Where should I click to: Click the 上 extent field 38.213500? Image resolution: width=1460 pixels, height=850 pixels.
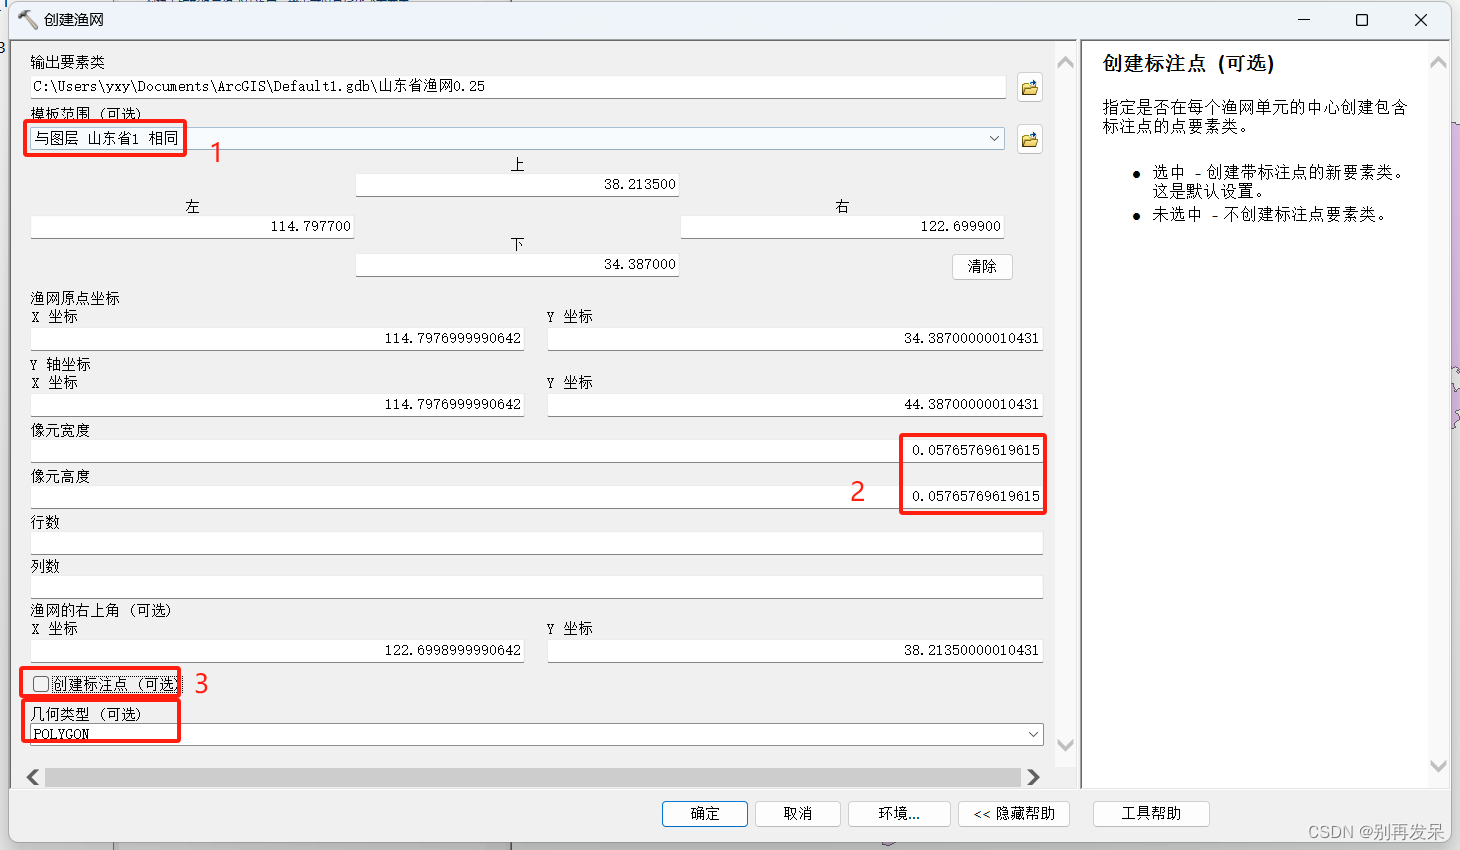[517, 184]
